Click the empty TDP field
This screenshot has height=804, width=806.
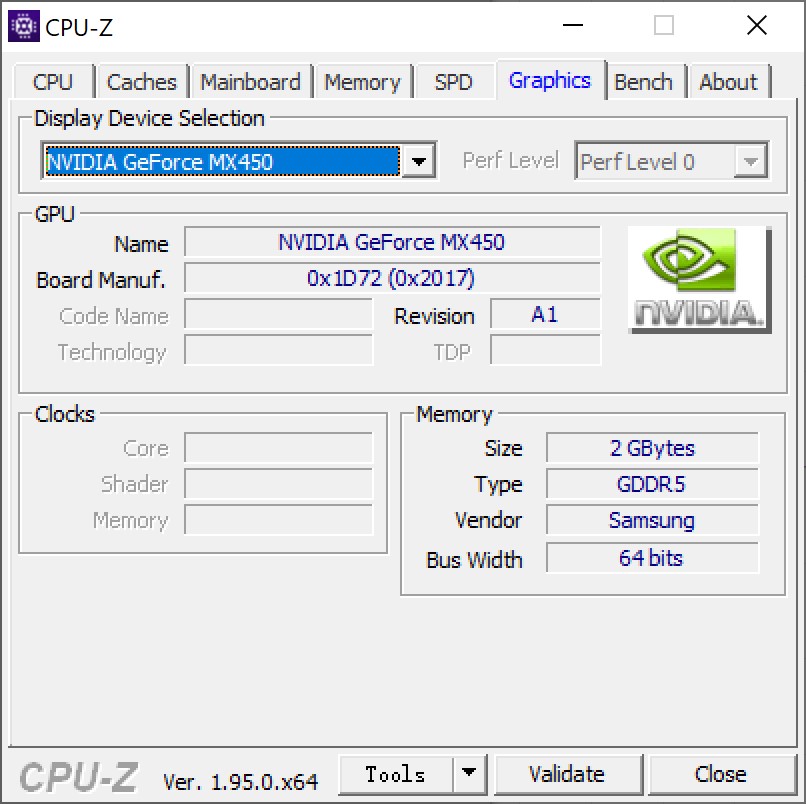pos(545,350)
